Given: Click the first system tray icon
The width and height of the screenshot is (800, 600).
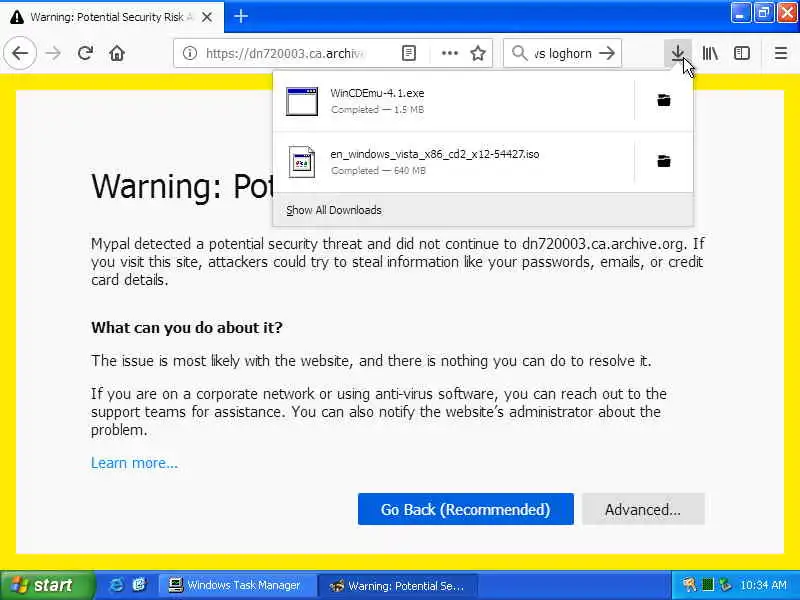Looking at the screenshot, I should [689, 585].
